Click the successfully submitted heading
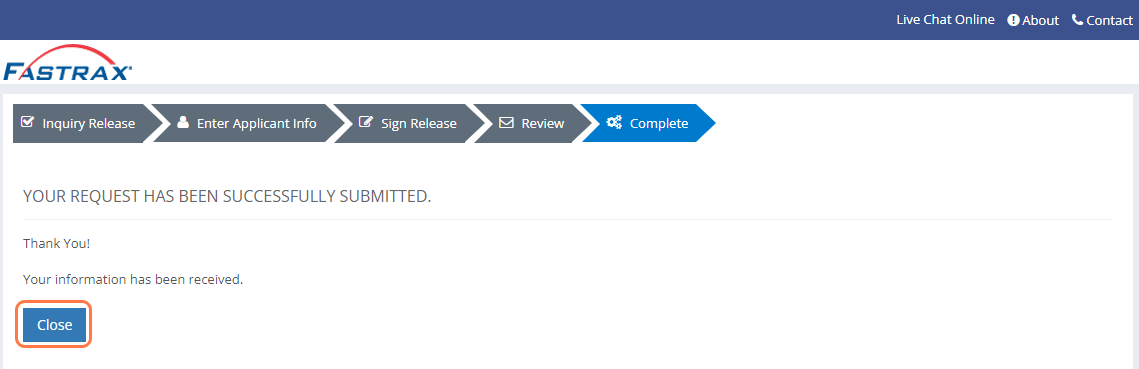The width and height of the screenshot is (1139, 369). click(x=227, y=197)
